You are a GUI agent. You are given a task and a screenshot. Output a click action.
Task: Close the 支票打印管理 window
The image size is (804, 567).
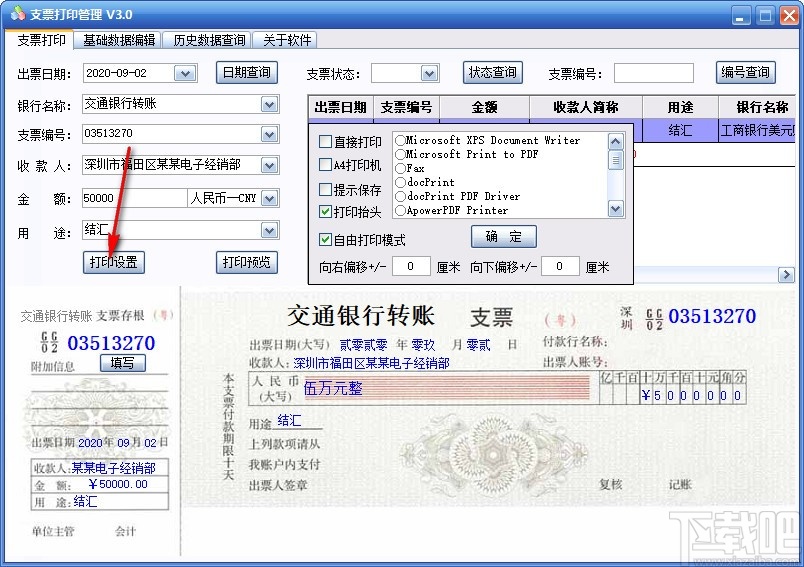[x=790, y=15]
